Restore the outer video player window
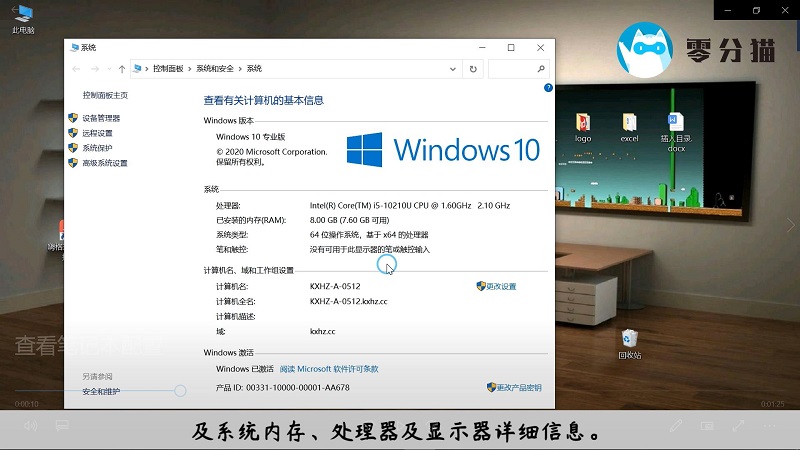This screenshot has height=450, width=800. pyautogui.click(x=756, y=10)
